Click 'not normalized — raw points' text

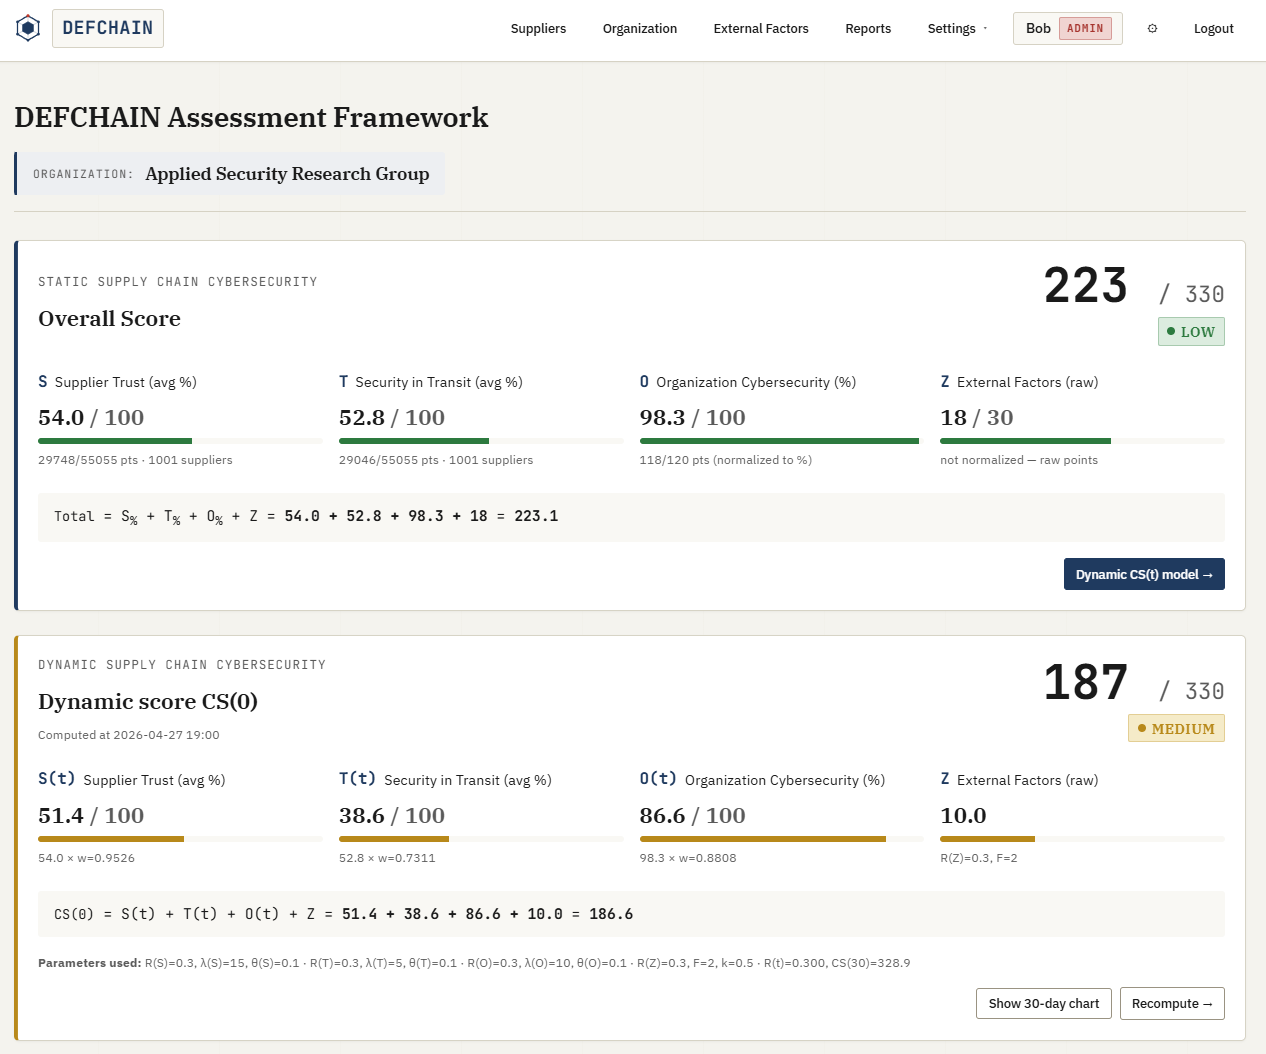pos(1019,460)
